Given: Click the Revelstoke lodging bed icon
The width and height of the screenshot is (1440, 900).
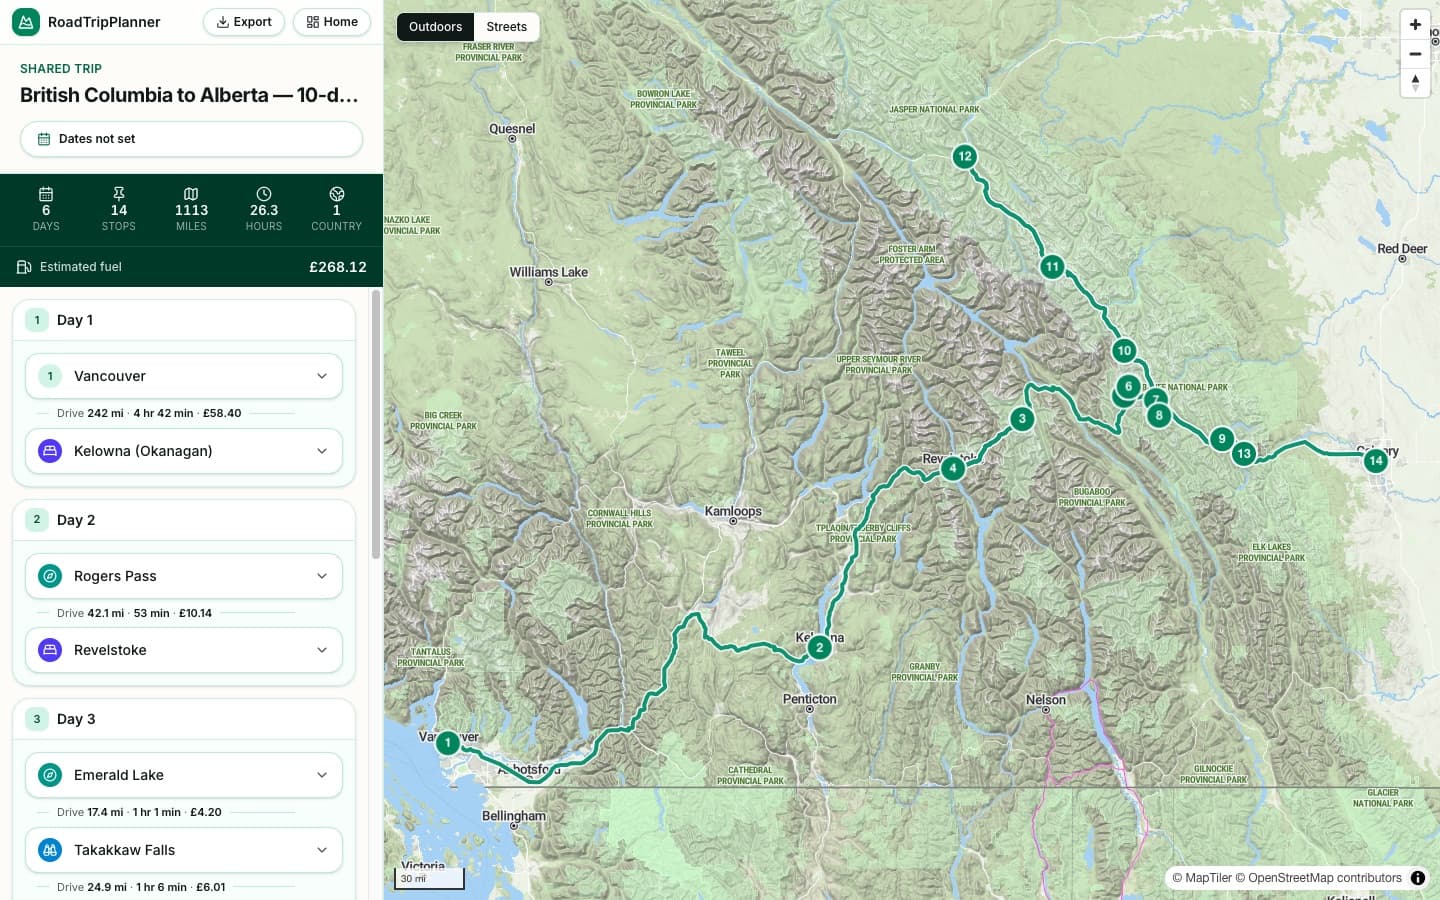Looking at the screenshot, I should [x=50, y=650].
